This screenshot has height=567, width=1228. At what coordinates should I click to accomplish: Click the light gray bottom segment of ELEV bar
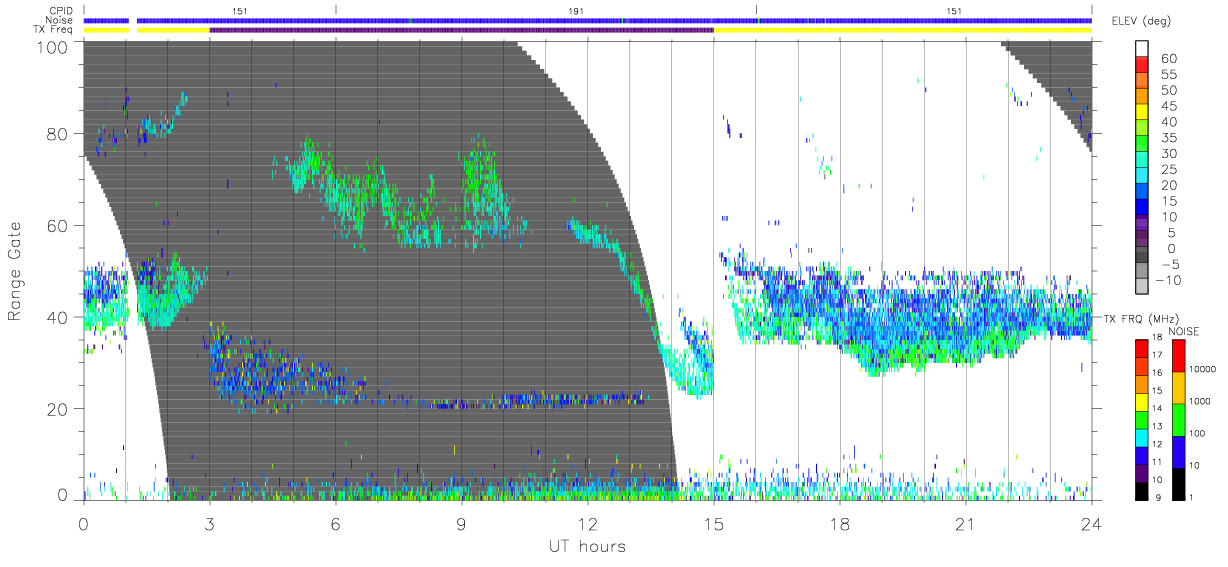(x=1143, y=287)
